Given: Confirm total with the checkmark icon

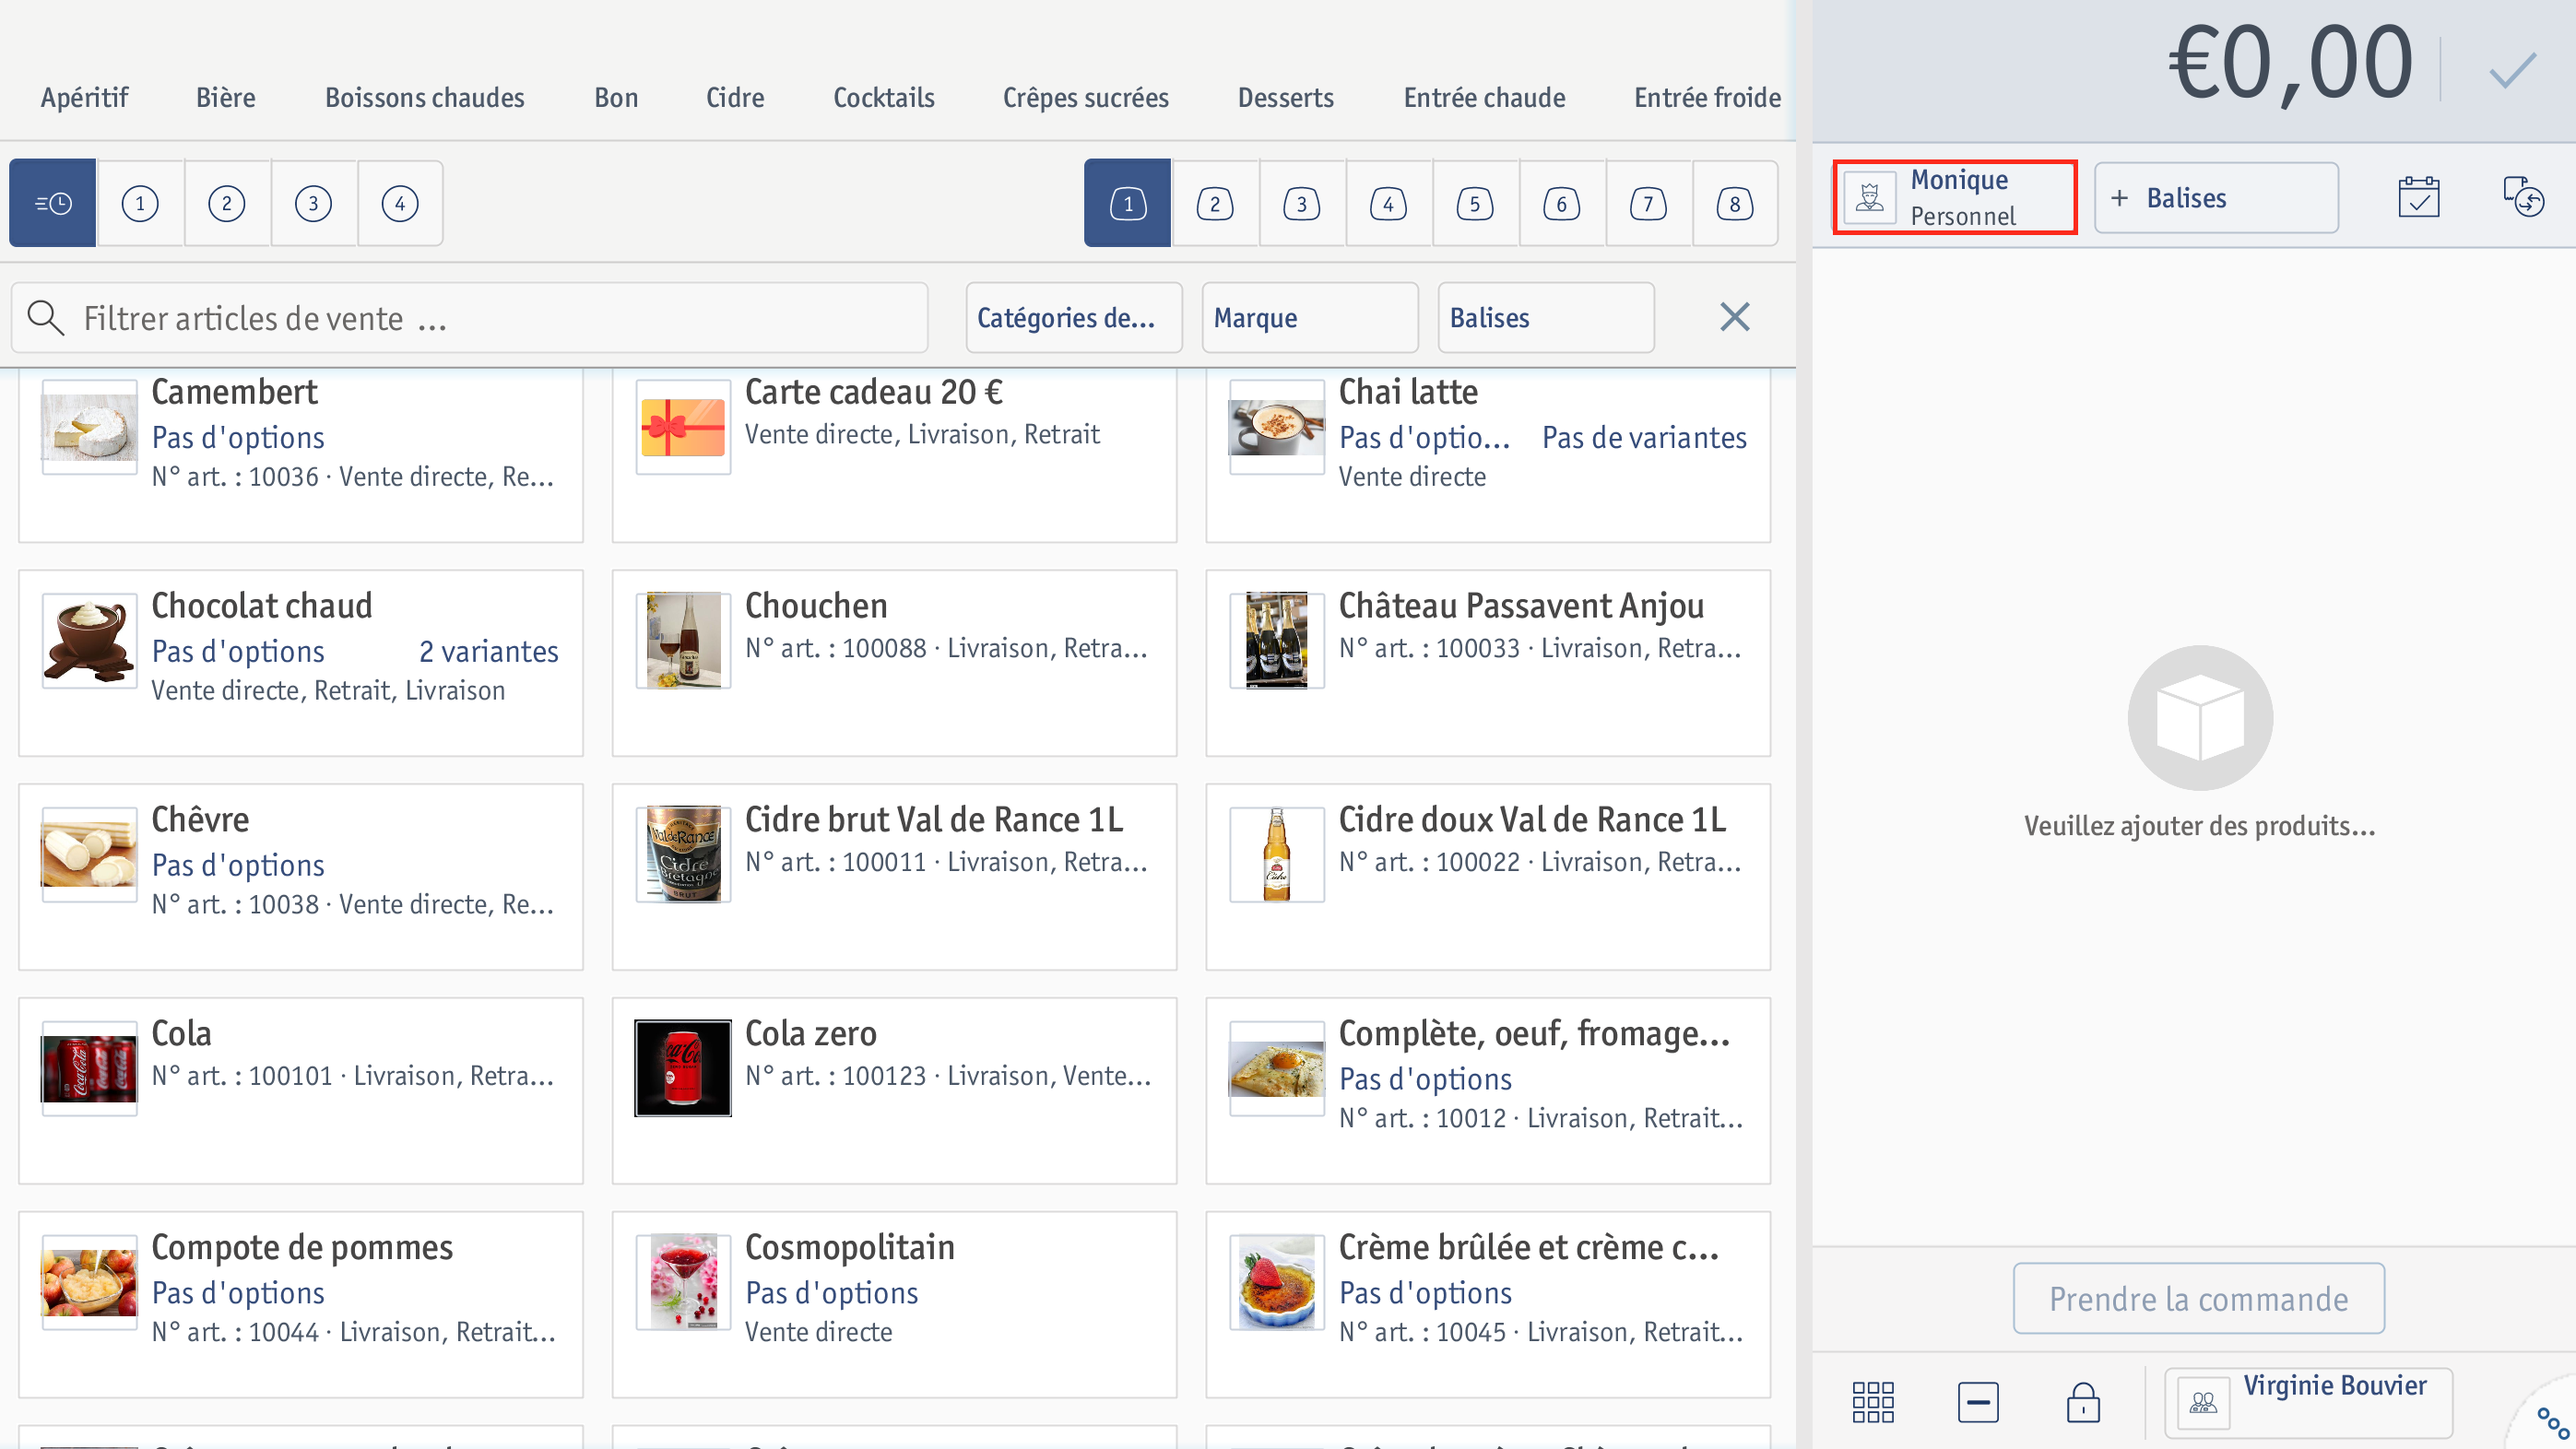Looking at the screenshot, I should pyautogui.click(x=2512, y=69).
